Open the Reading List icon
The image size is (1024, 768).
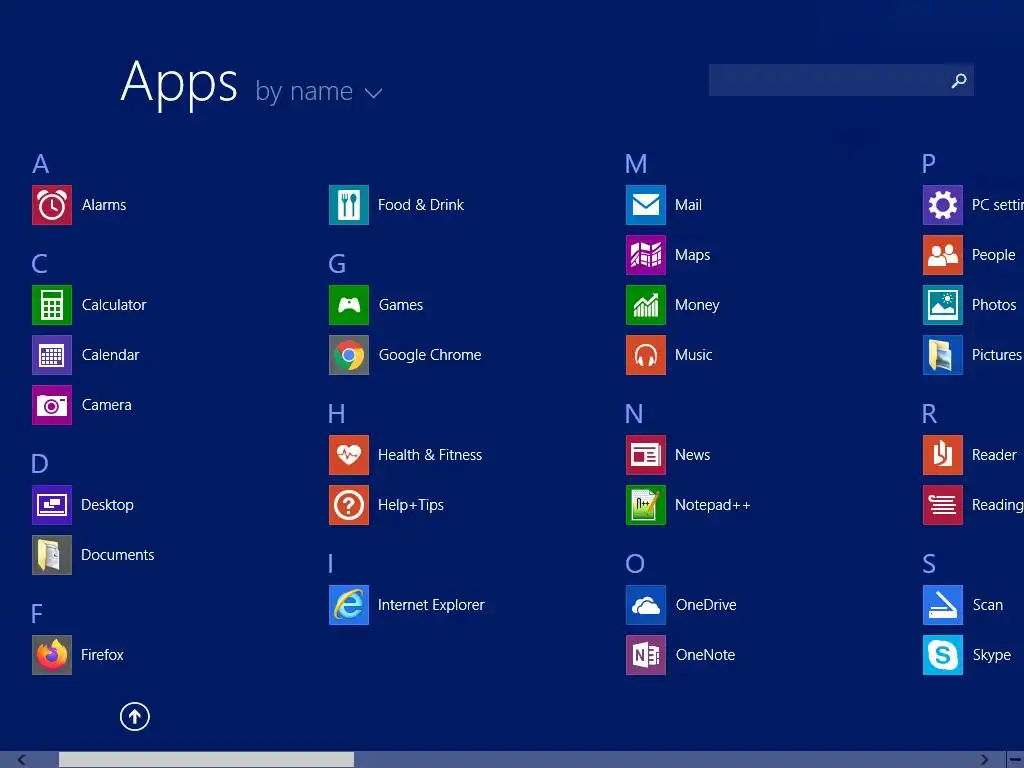coord(943,505)
